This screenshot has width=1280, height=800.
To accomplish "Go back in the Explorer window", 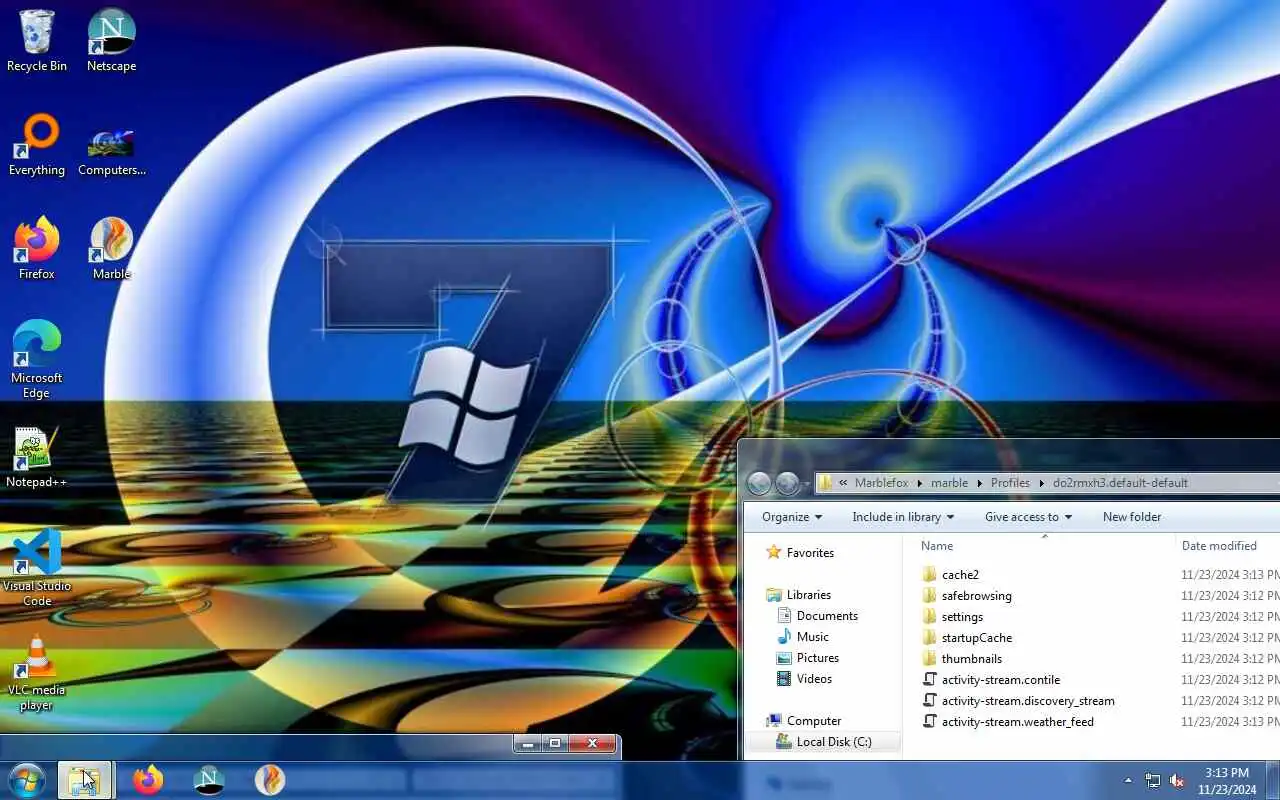I will 760,483.
